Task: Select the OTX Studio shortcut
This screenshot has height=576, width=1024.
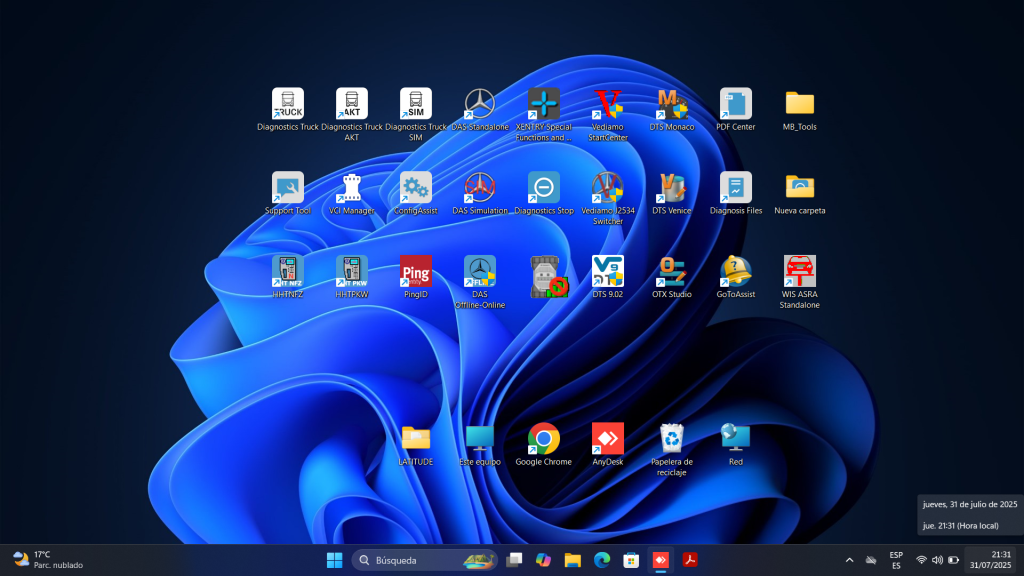Action: click(x=672, y=272)
